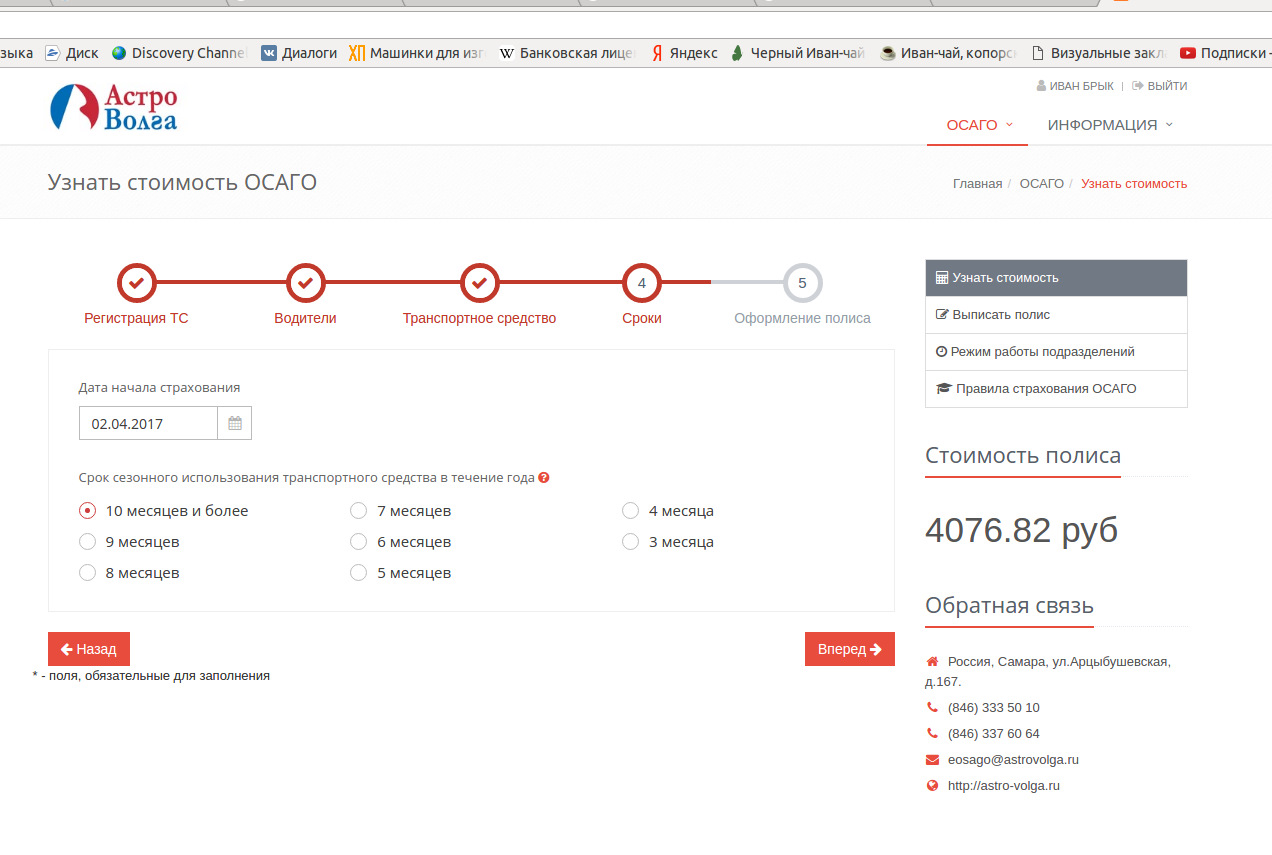Click the Disk bookmark icon

[53, 53]
